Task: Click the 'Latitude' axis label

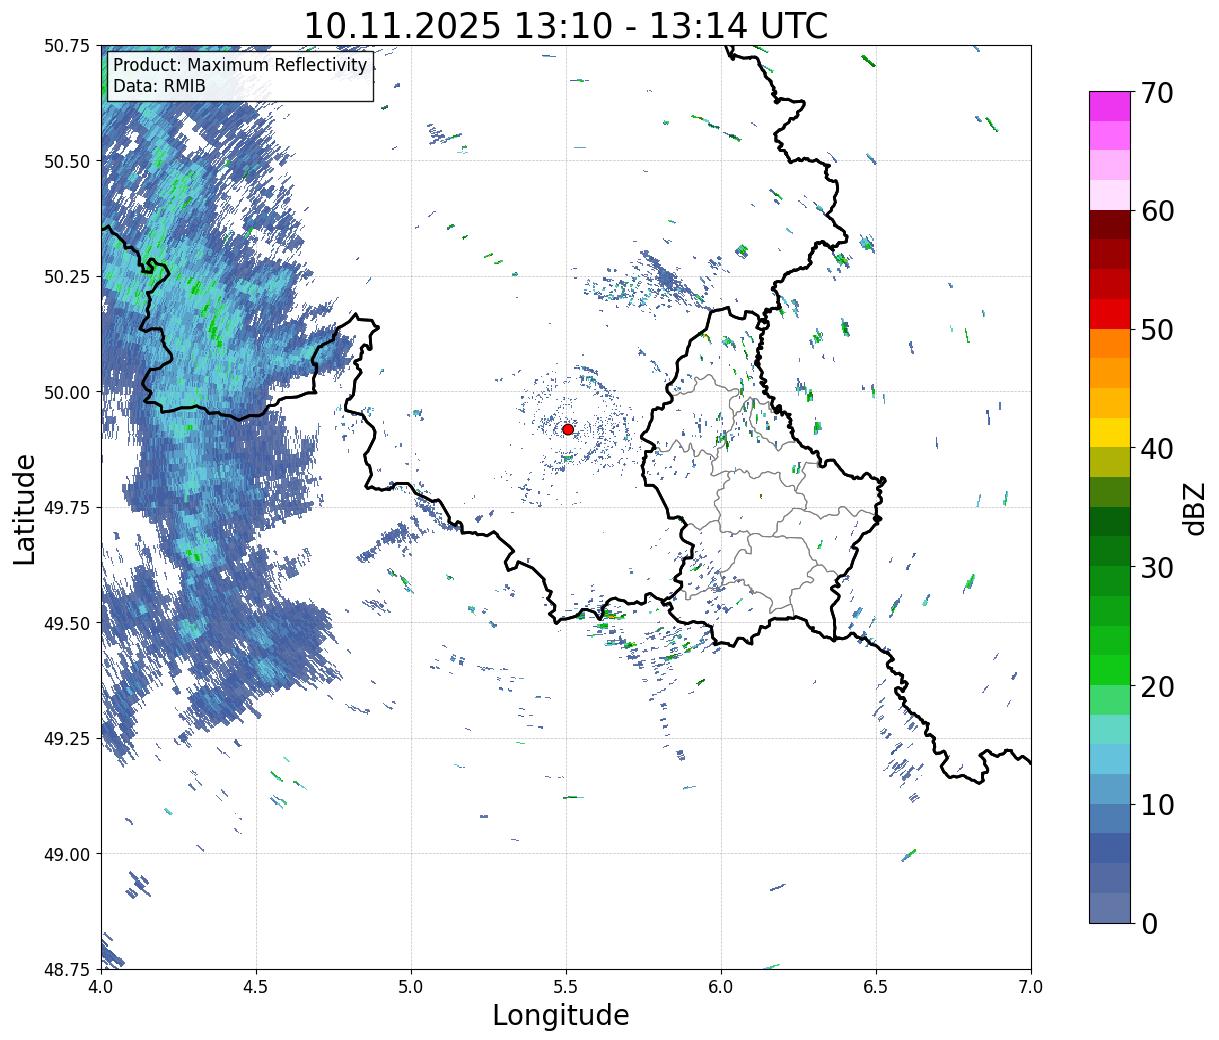Action: (25, 509)
